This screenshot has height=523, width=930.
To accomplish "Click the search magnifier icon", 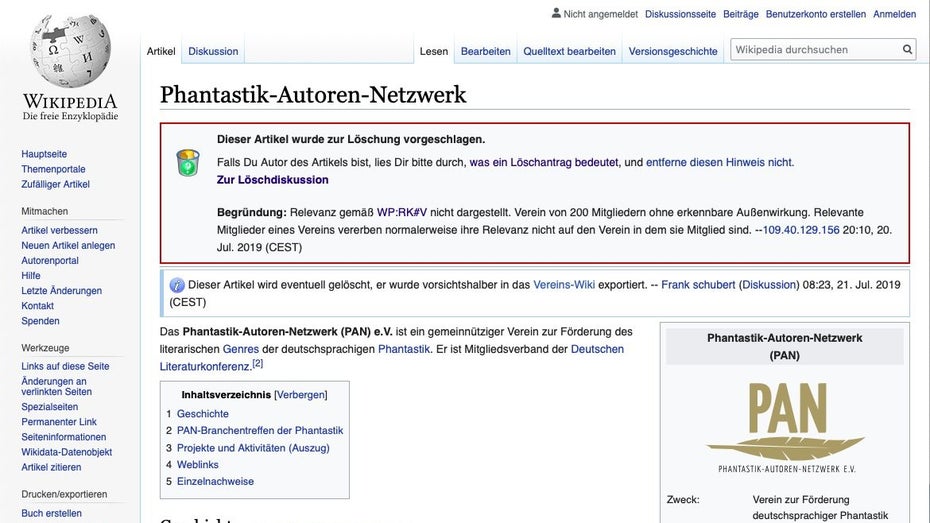I will click(907, 50).
